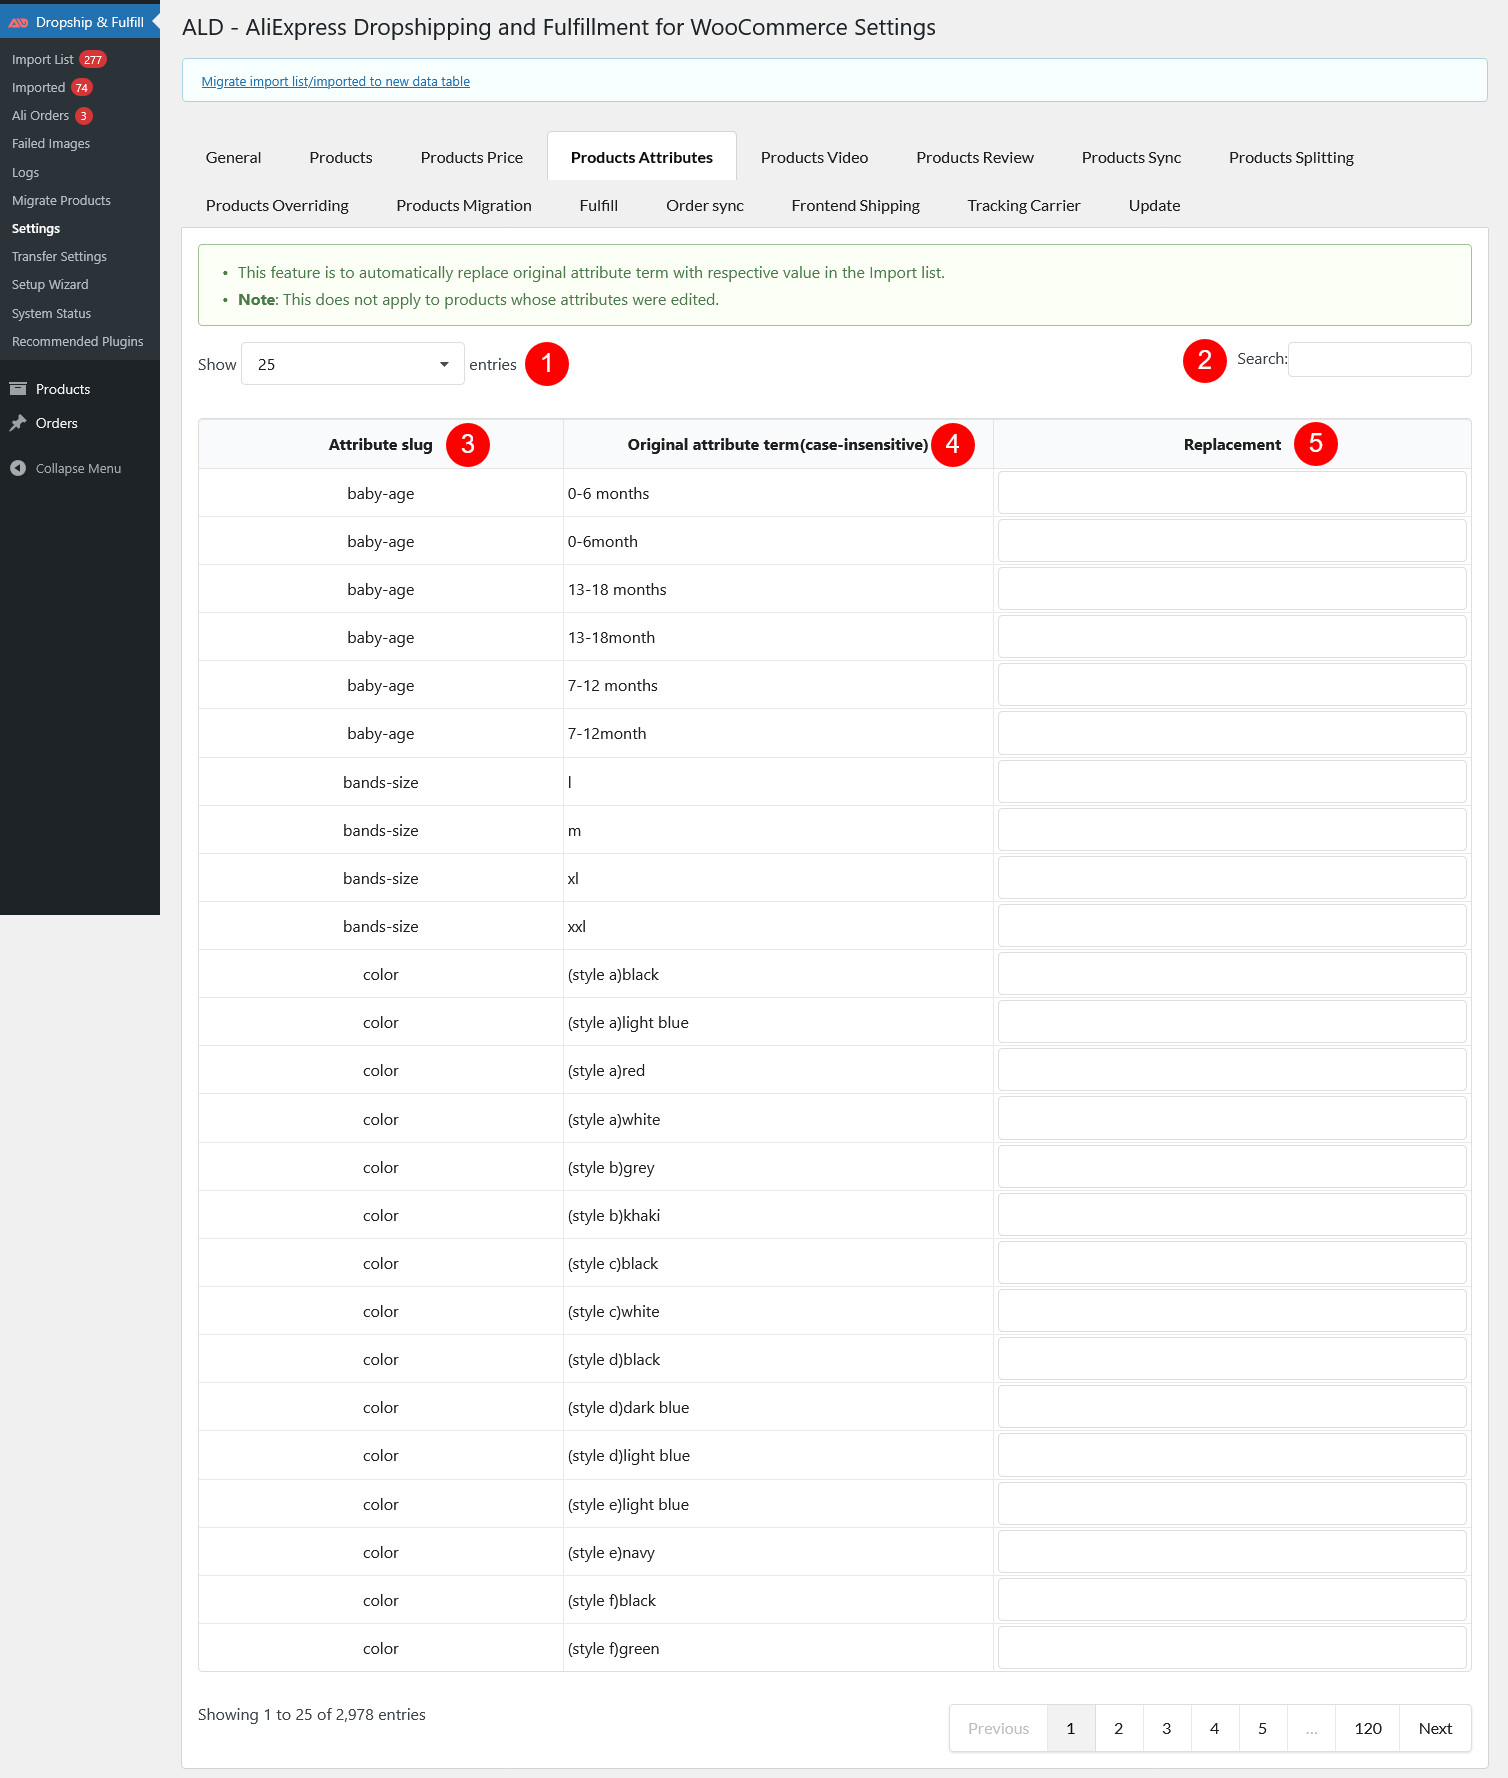The width and height of the screenshot is (1508, 1778).
Task: Click the Imported 74 count badge
Action: [82, 88]
